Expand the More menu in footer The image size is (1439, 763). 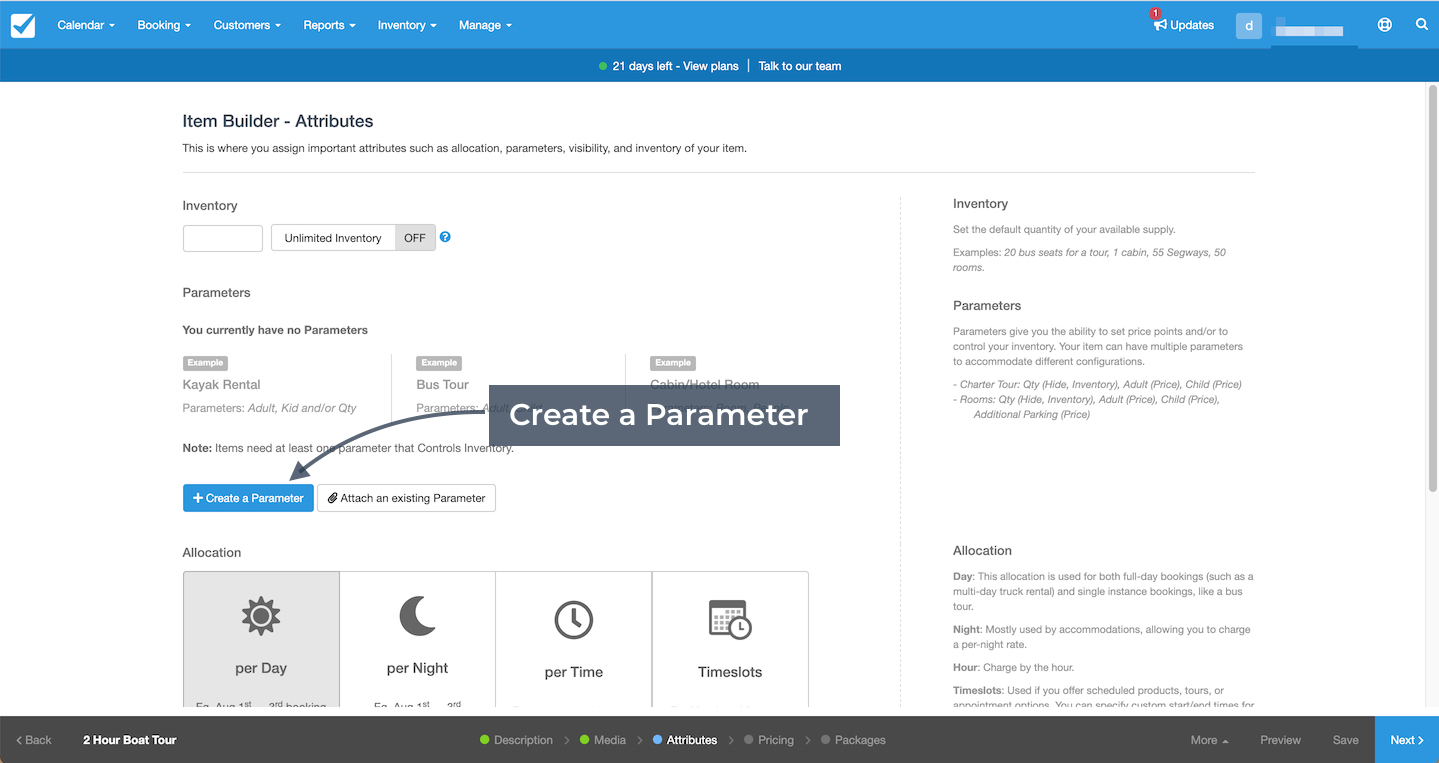tap(1209, 740)
